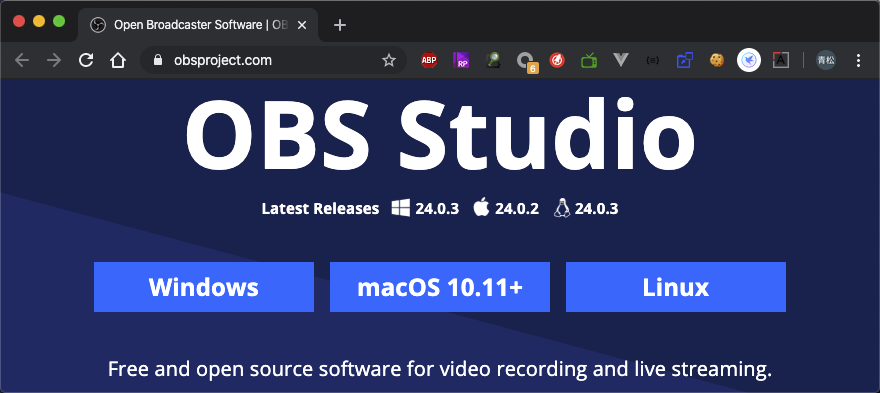
Task: Click the browser forward arrow
Action: pos(54,60)
